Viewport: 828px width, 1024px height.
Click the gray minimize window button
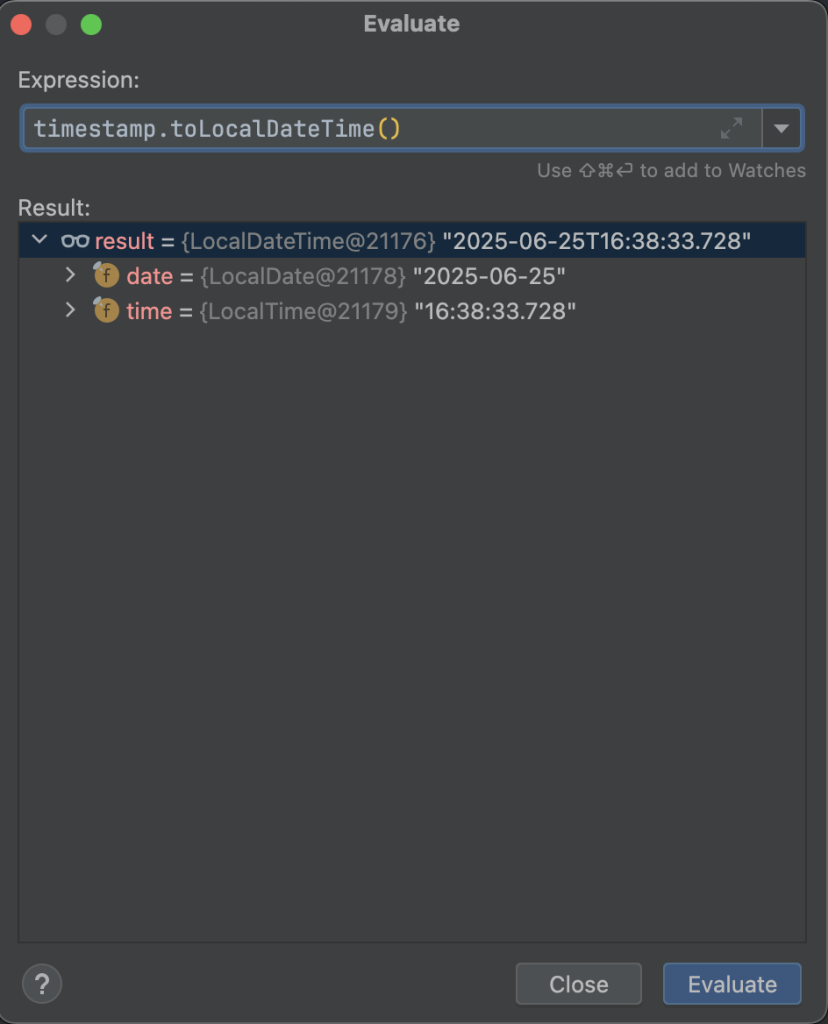56,25
